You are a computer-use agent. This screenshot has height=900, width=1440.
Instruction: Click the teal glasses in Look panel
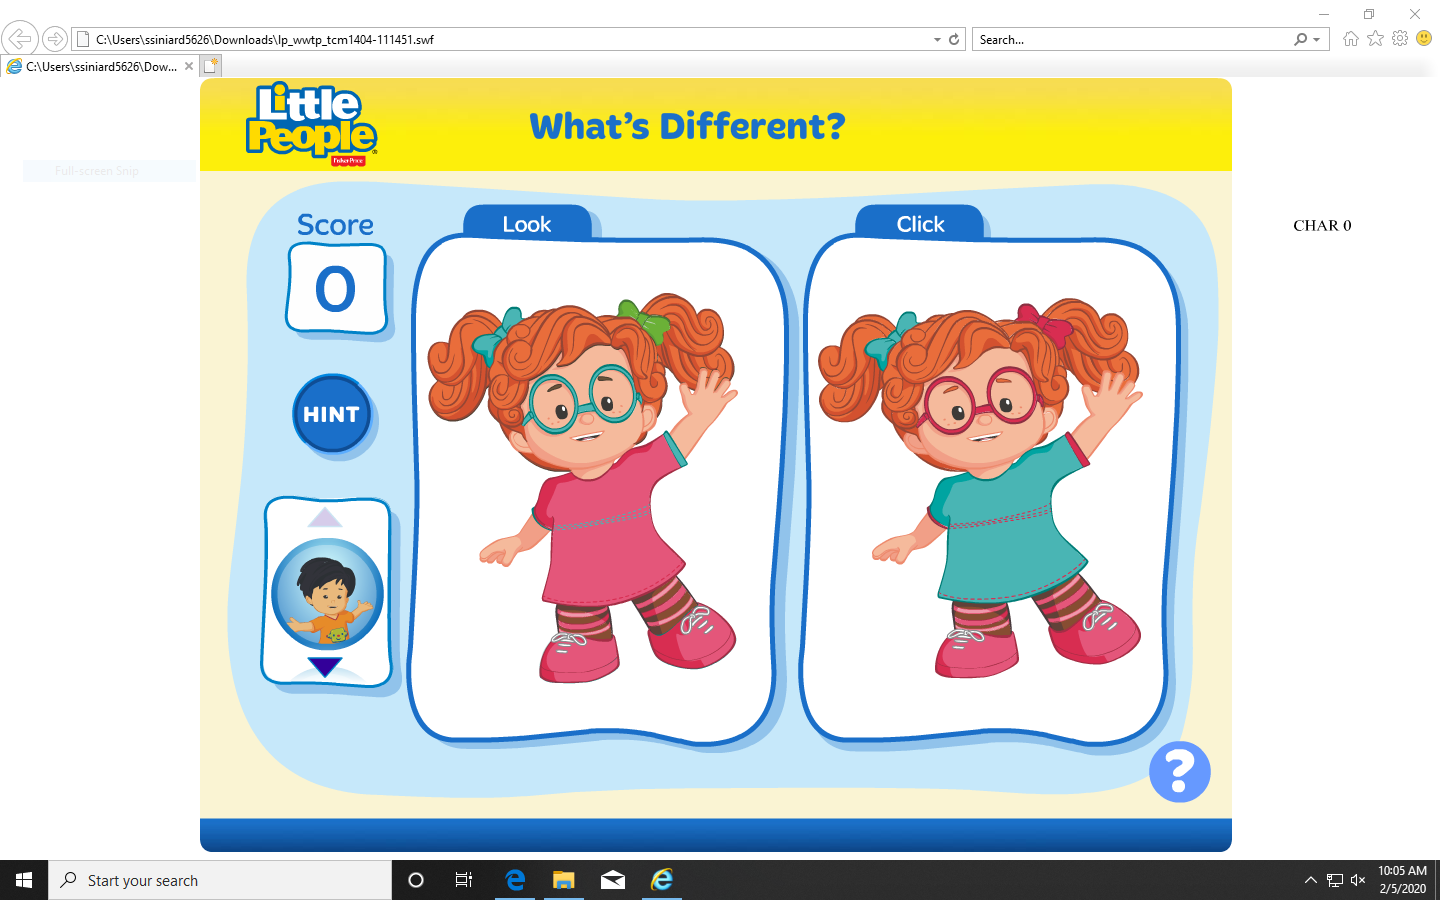click(582, 398)
